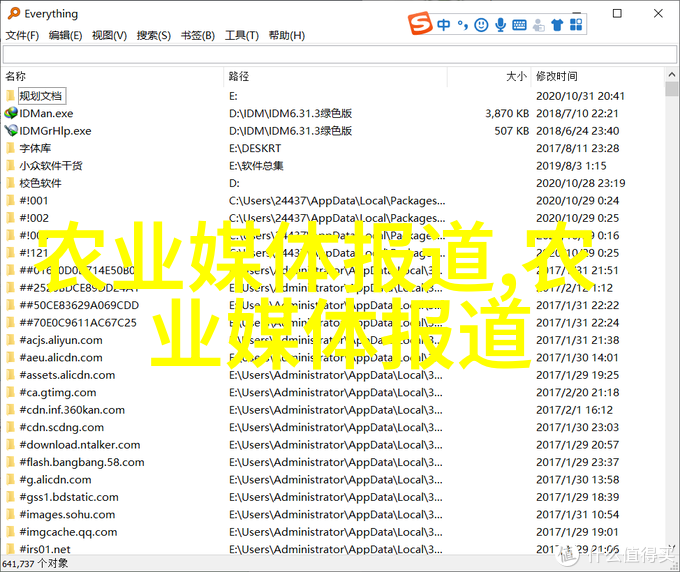The width and height of the screenshot is (680, 572).
Task: Click the vertical scrollbar thumb
Action: point(671,89)
